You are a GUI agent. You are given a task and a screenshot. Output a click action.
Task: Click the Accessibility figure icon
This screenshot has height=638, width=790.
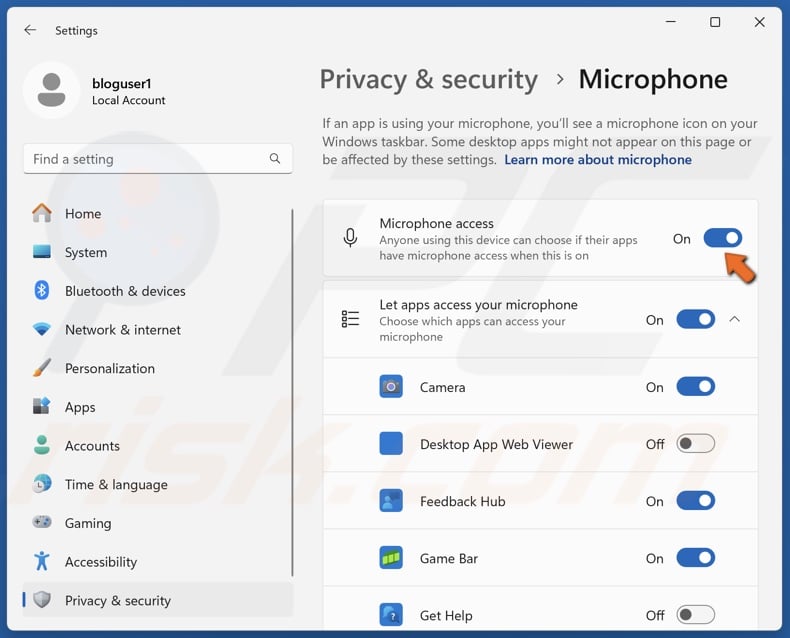(42, 562)
